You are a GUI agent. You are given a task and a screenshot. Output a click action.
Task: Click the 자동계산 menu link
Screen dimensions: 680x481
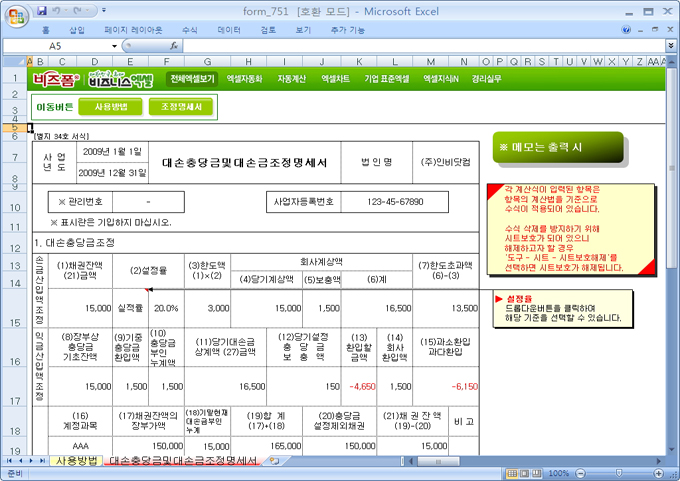tap(291, 78)
